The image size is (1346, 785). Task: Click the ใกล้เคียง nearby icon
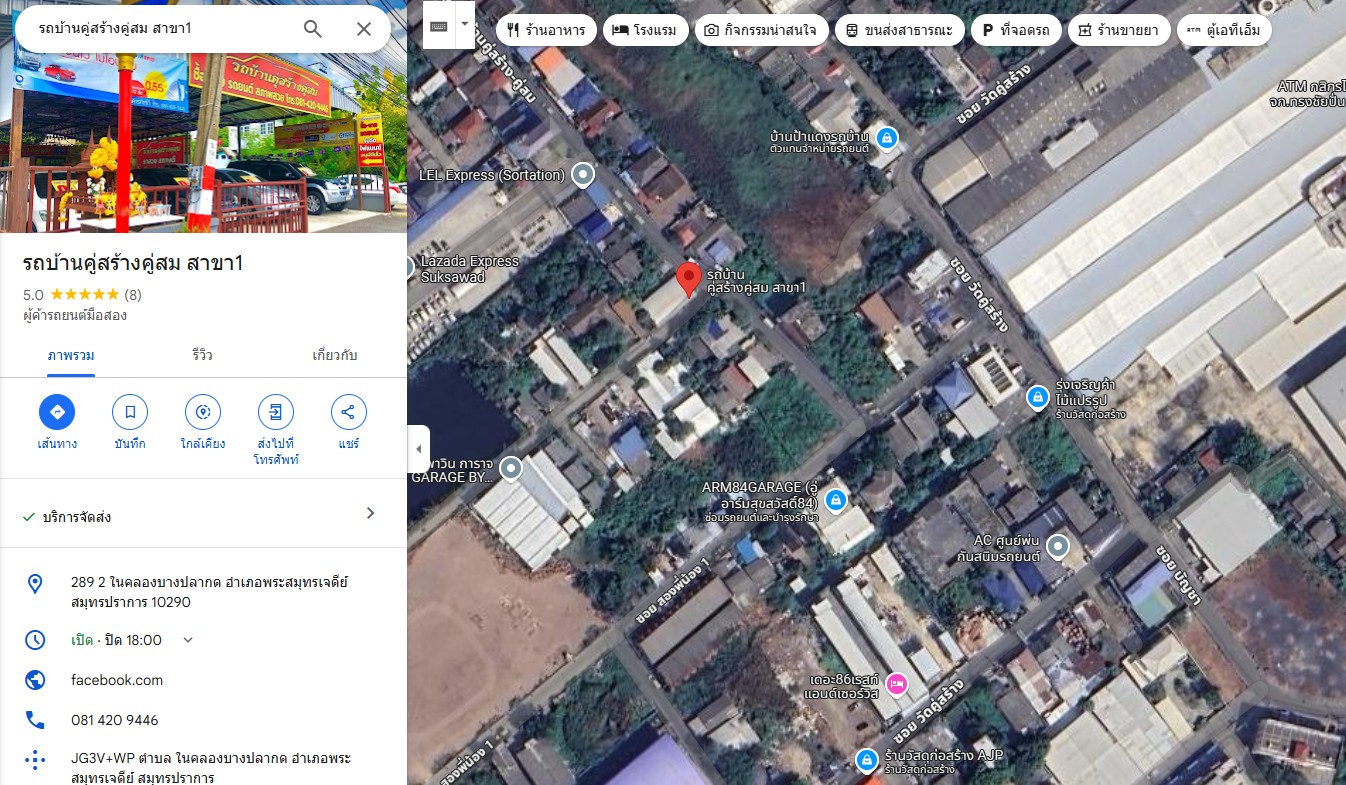click(x=203, y=412)
